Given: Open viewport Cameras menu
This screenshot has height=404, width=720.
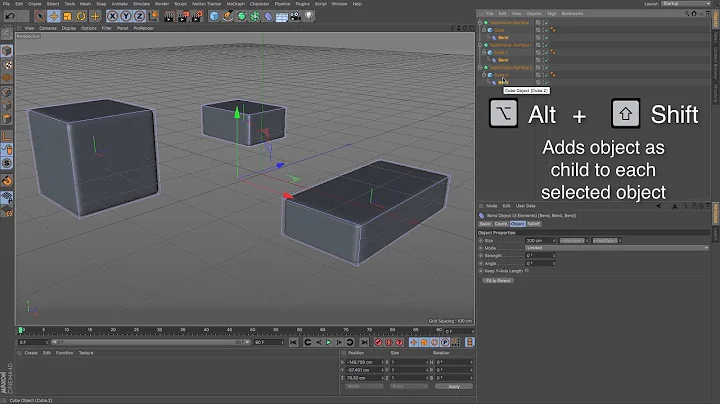Looking at the screenshot, I should coord(48,28).
